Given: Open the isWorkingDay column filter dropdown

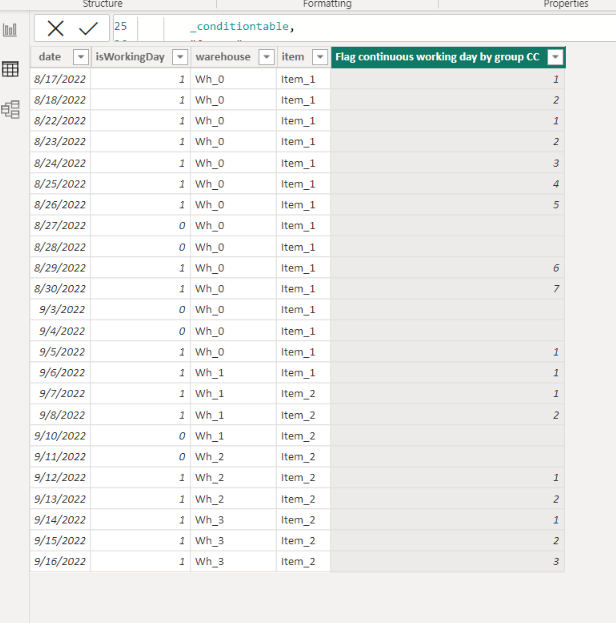Looking at the screenshot, I should pos(180,57).
